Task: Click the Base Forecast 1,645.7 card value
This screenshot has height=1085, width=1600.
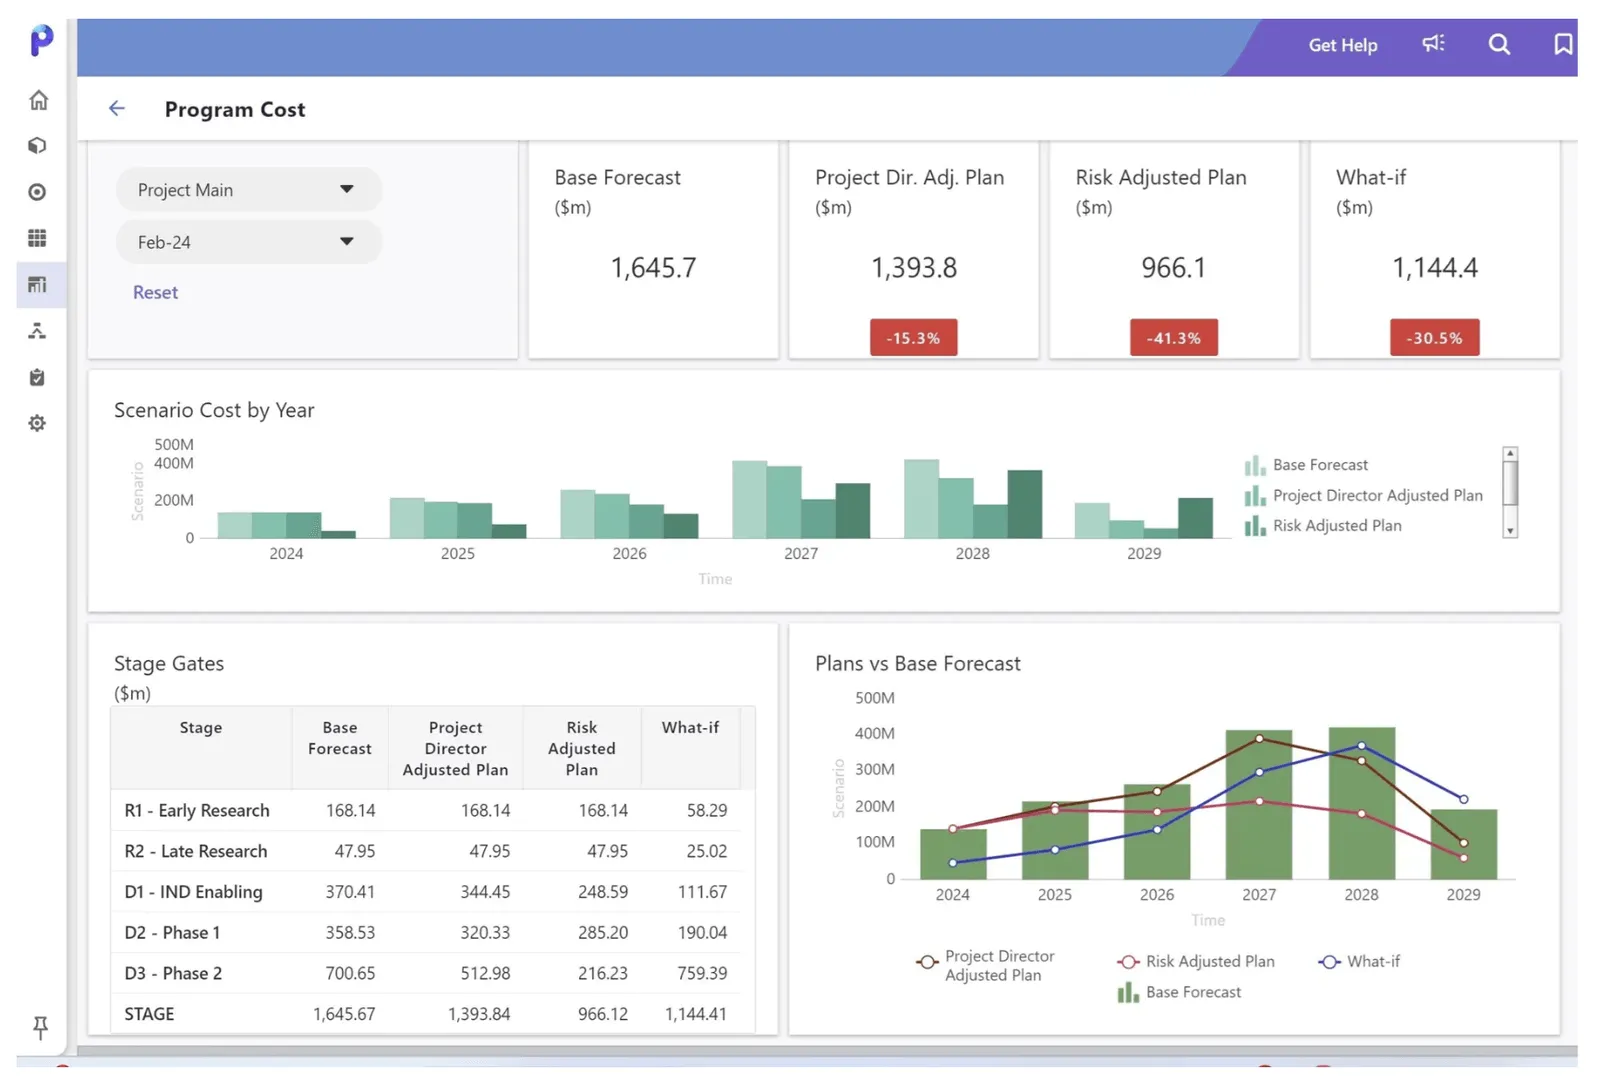Action: point(653,268)
